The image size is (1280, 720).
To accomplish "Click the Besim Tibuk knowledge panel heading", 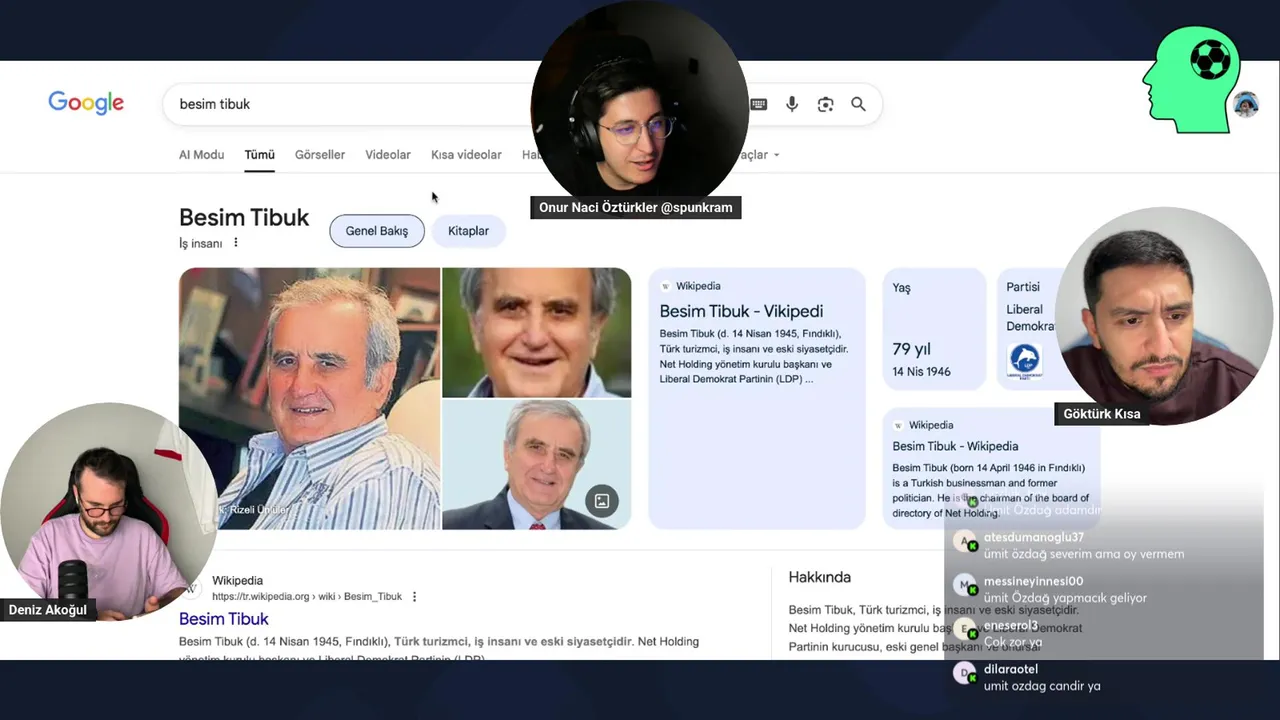I will (x=244, y=218).
